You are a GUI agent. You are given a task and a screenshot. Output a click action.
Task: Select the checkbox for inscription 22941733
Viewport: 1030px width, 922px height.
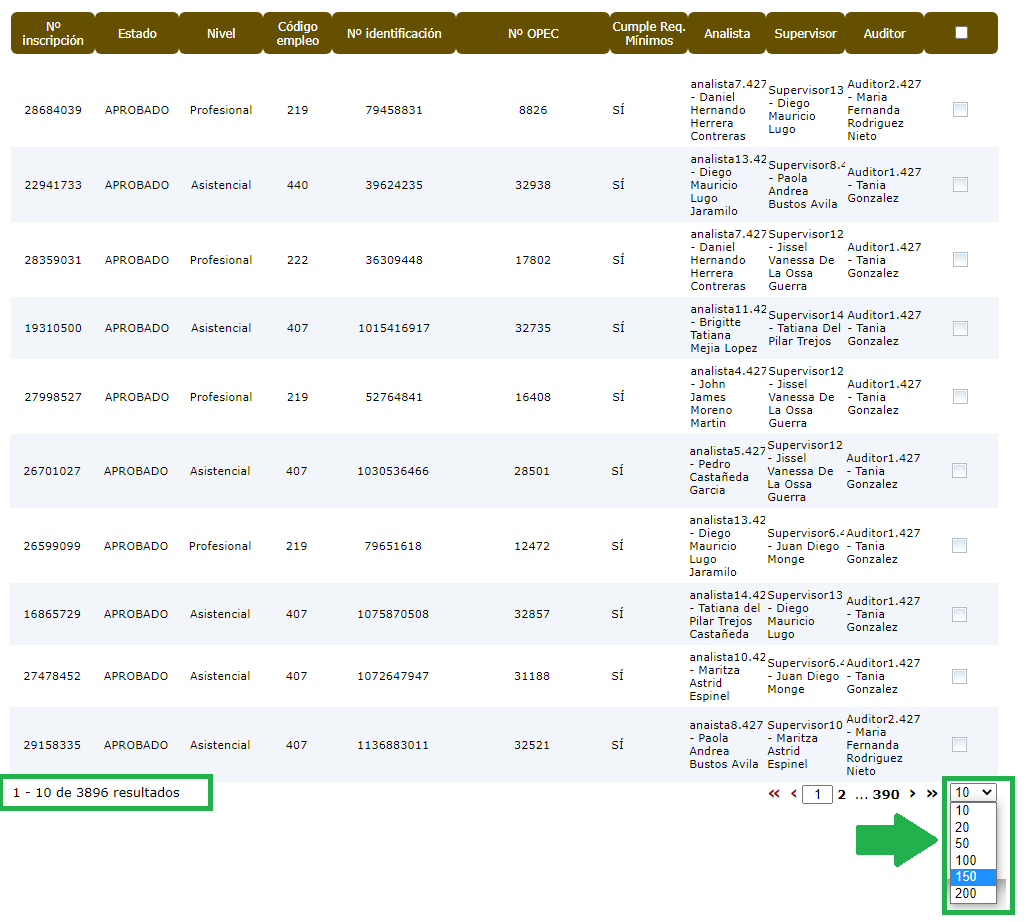point(960,185)
